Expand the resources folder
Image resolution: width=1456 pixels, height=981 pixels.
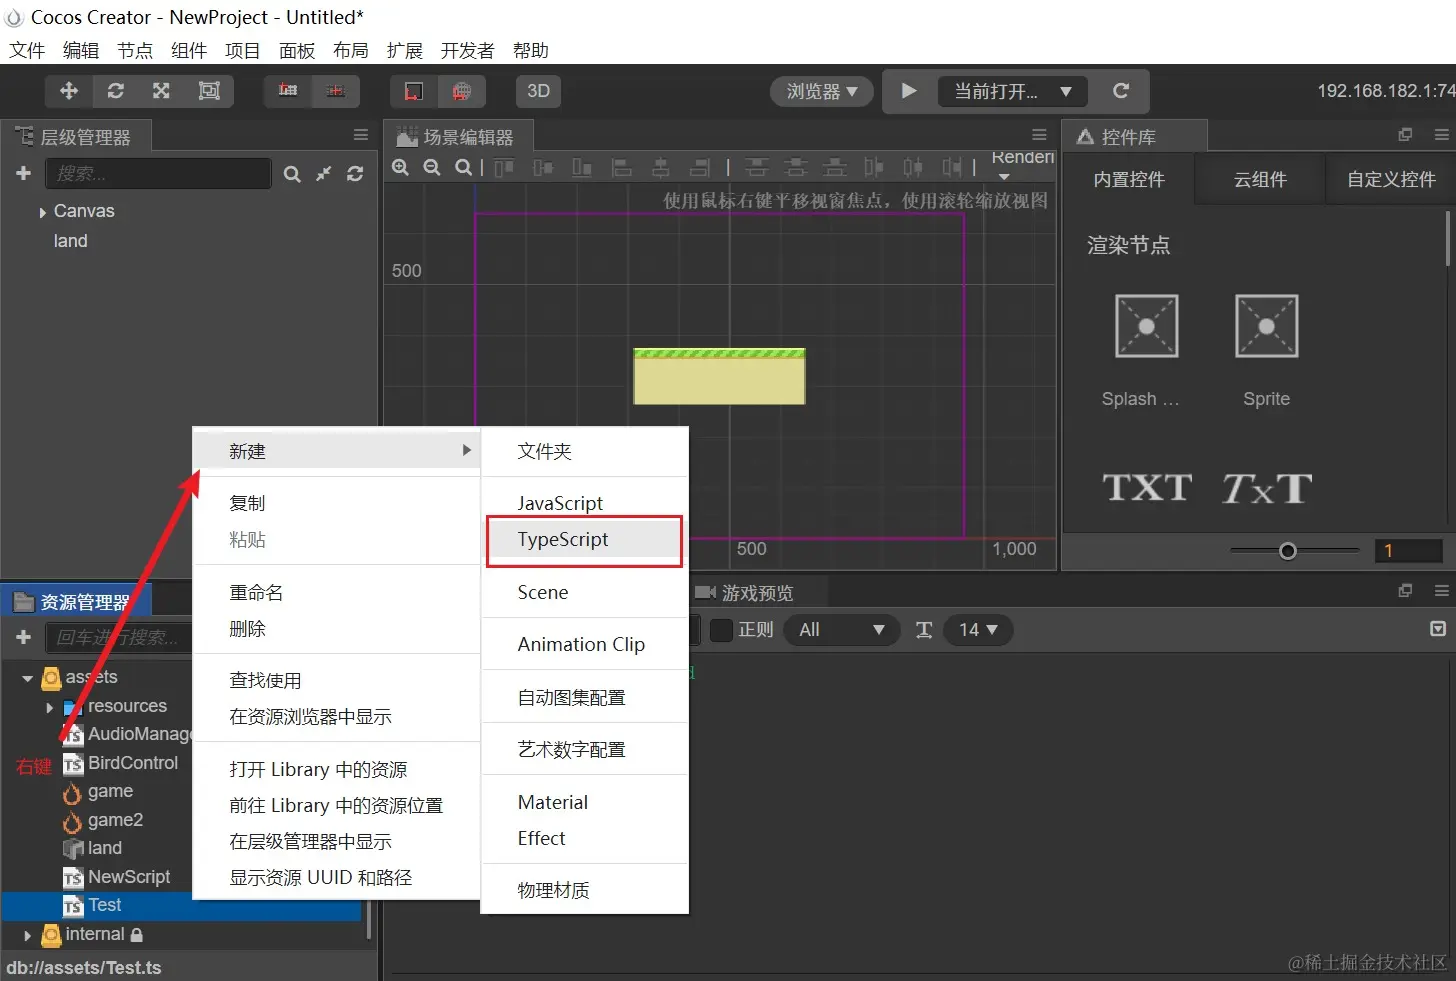(x=49, y=707)
